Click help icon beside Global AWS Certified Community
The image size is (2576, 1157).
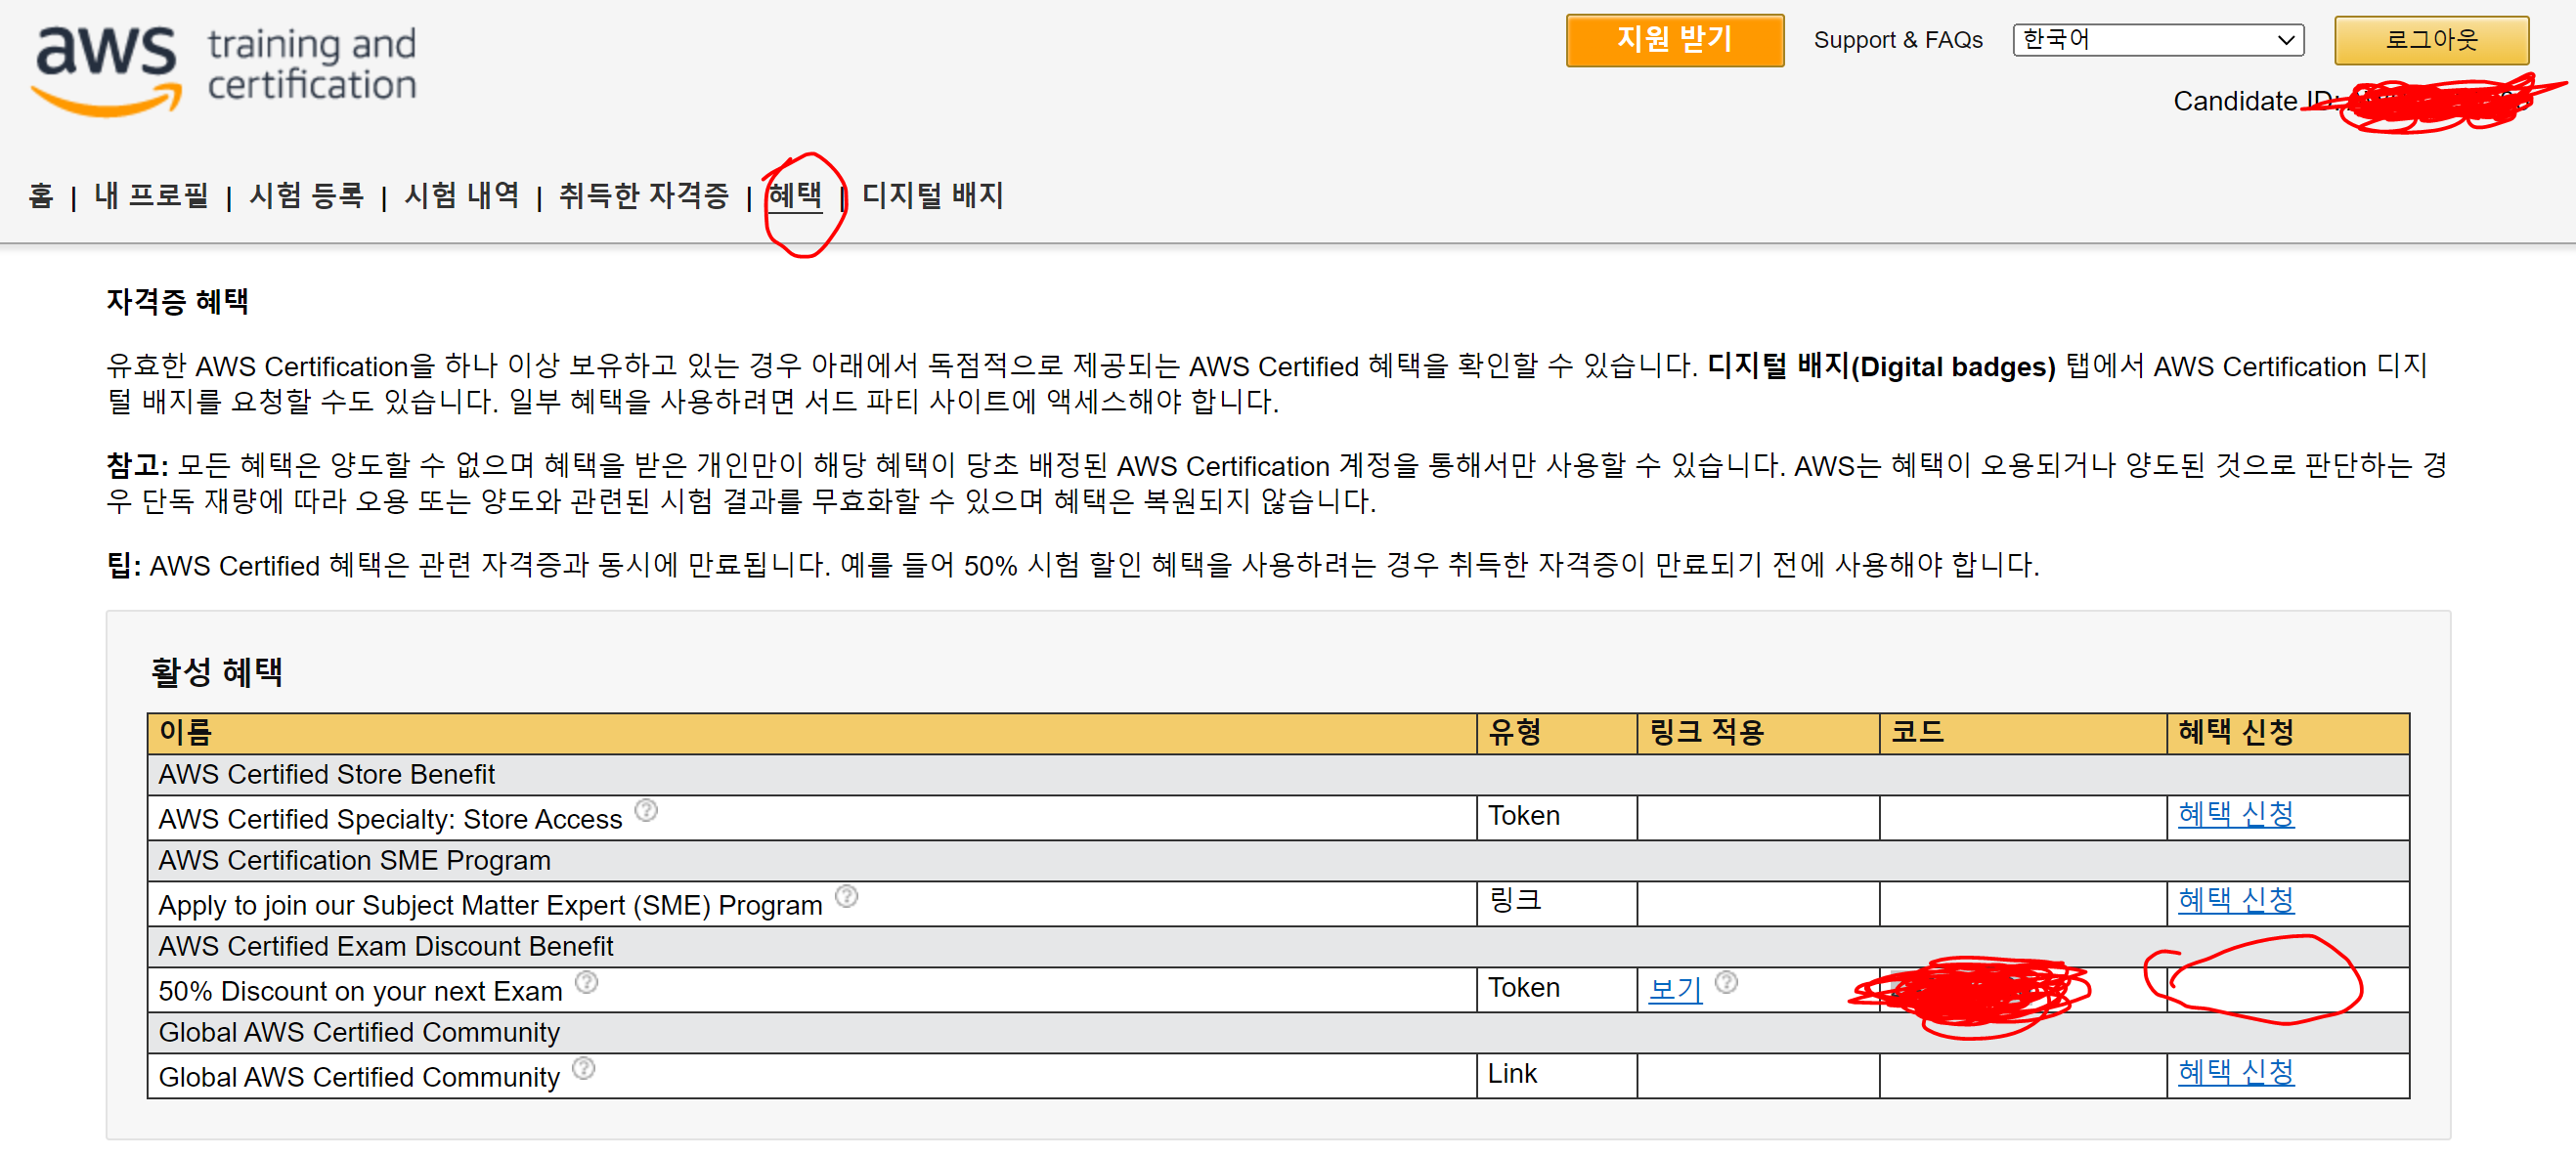[x=584, y=1068]
